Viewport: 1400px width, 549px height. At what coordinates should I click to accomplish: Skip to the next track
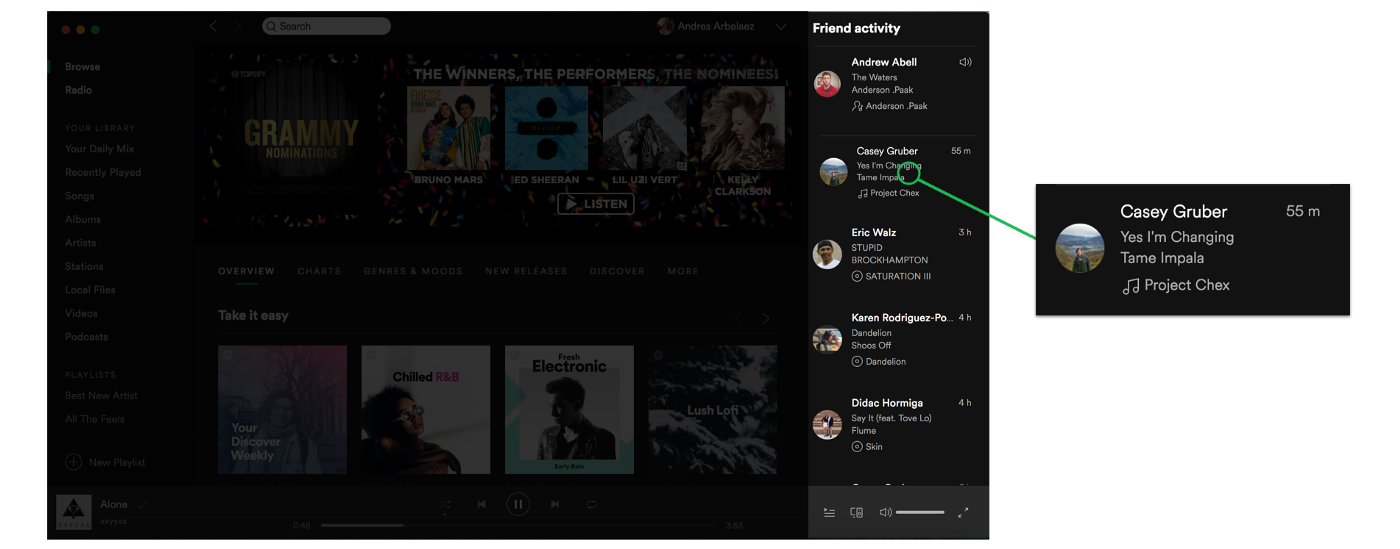555,505
